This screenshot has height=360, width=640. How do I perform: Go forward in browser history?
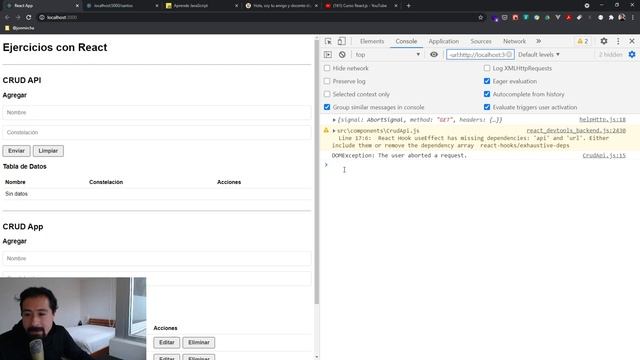click(x=18, y=18)
